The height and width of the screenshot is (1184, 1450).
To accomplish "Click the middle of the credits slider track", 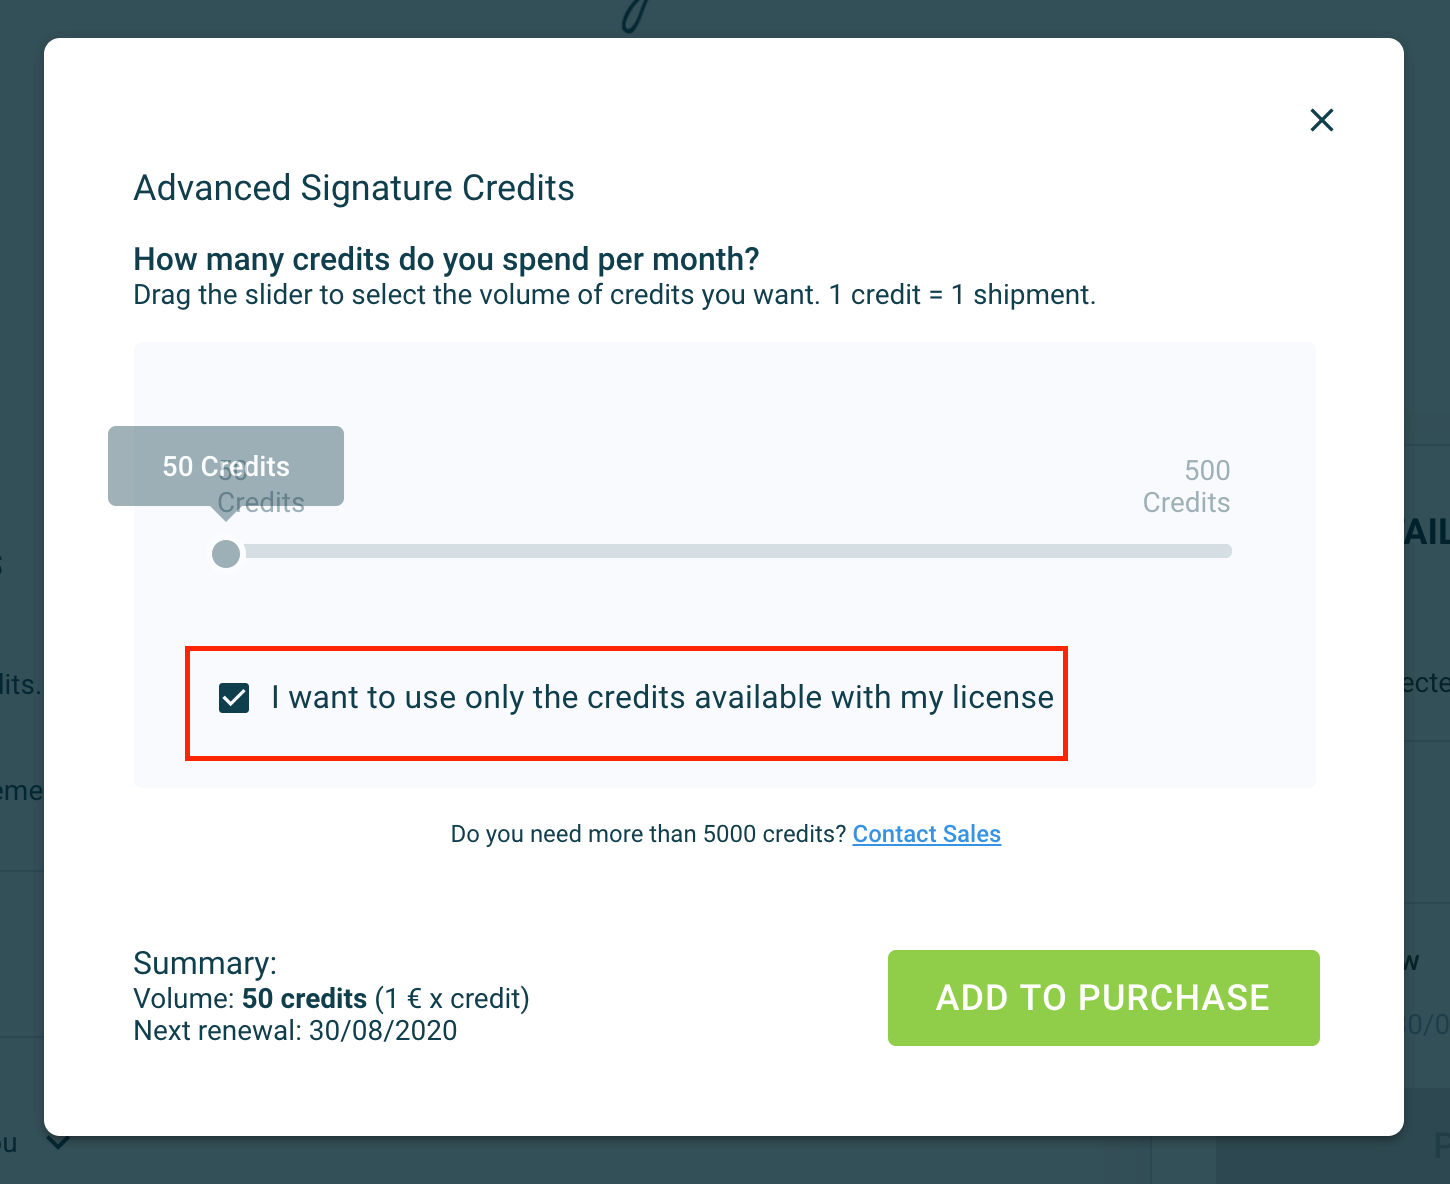I will coord(728,551).
